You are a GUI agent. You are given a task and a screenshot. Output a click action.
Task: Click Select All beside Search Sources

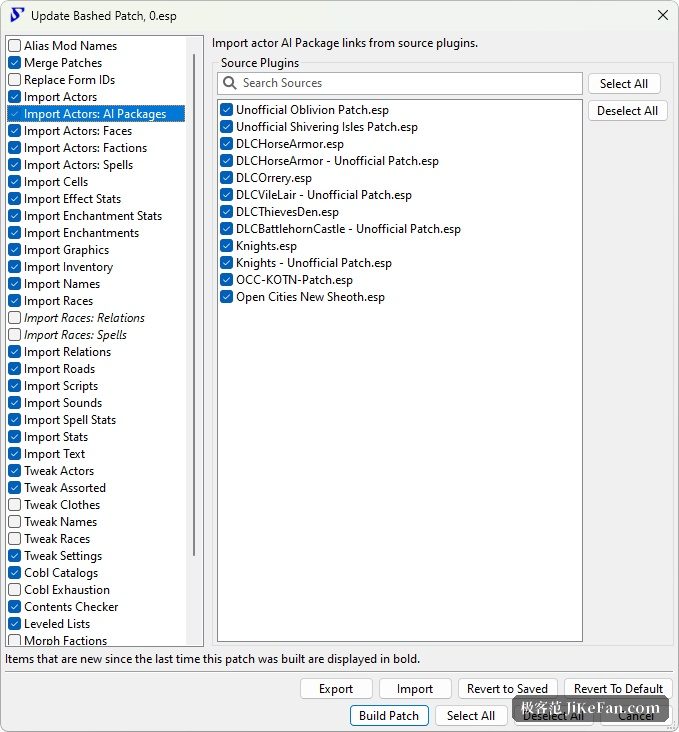(624, 84)
